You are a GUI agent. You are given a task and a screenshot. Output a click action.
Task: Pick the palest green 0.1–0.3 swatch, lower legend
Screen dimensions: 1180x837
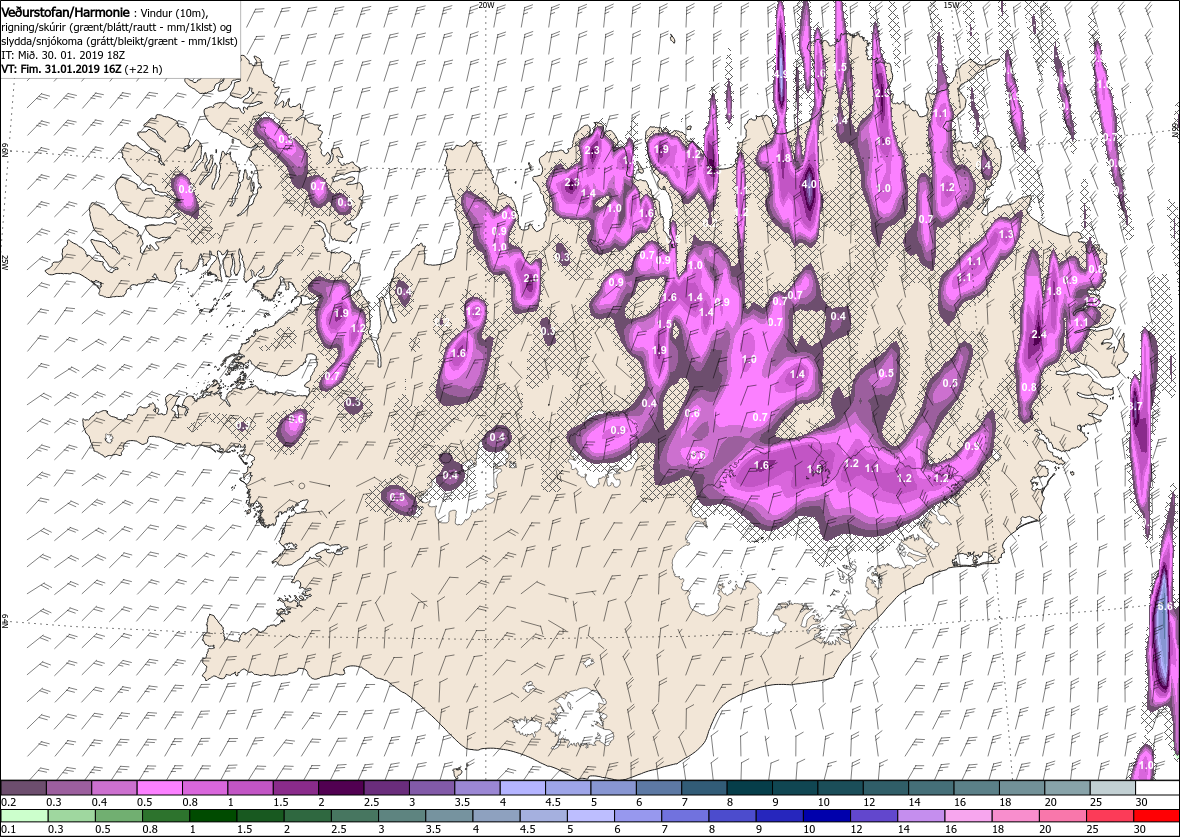click(24, 816)
